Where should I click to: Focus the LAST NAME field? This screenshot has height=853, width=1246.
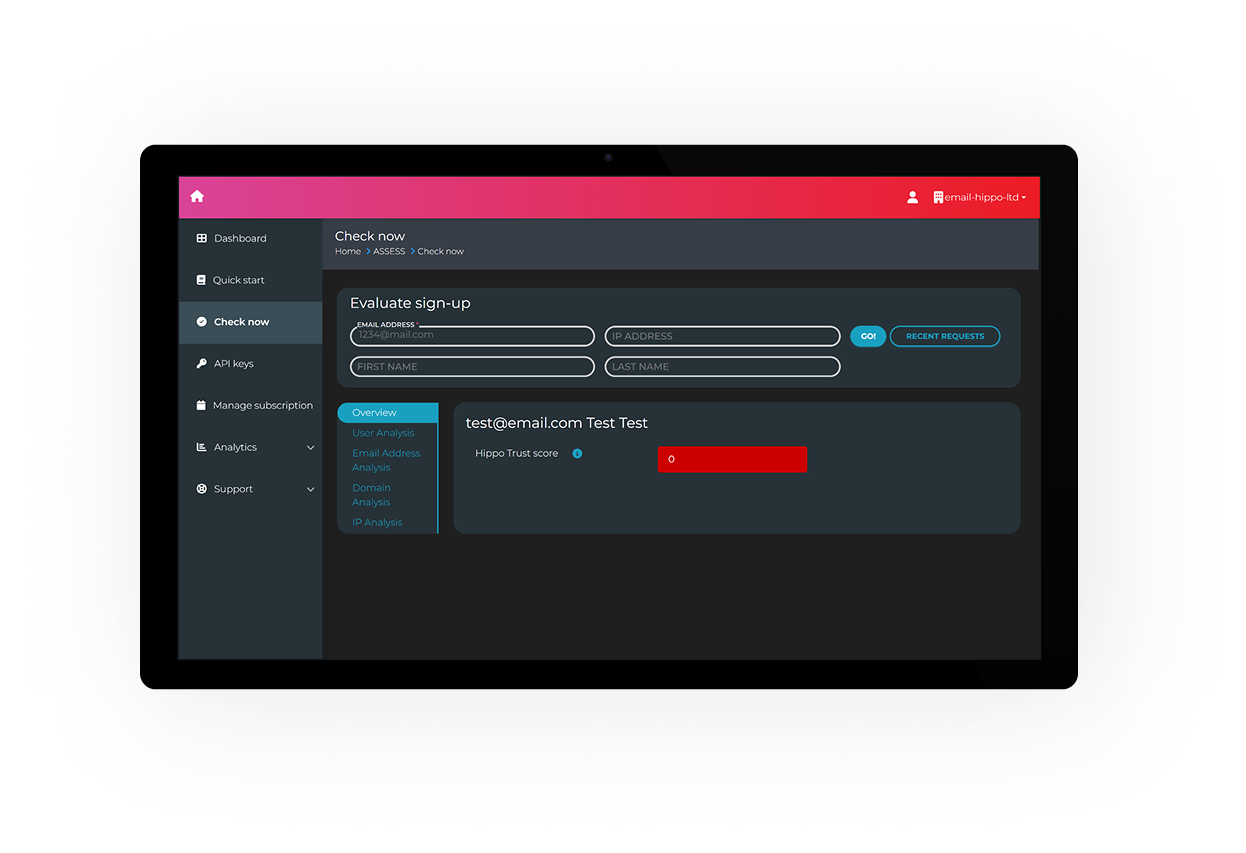coord(722,367)
